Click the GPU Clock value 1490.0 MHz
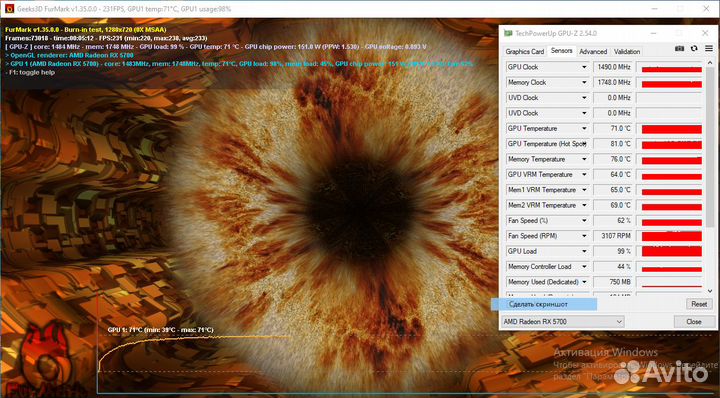 [x=613, y=67]
